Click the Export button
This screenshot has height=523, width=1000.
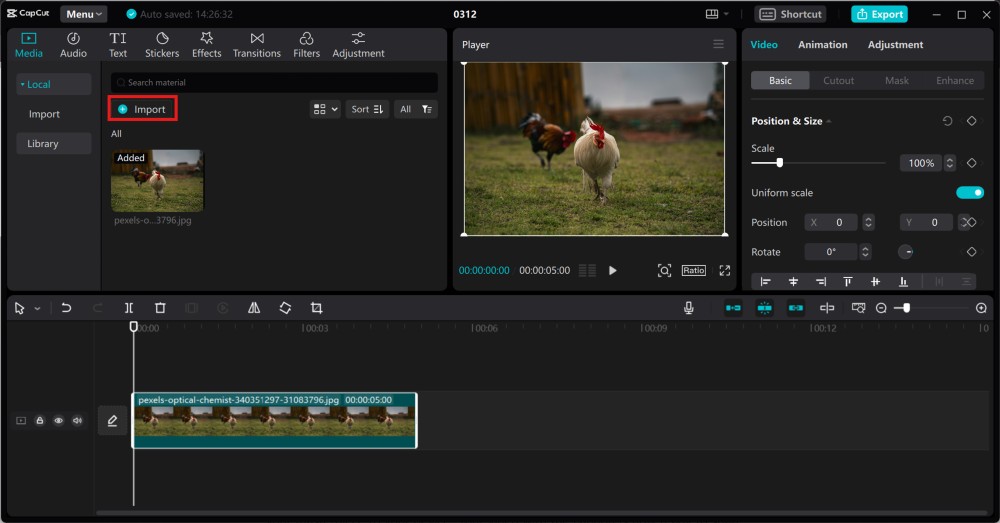point(879,14)
